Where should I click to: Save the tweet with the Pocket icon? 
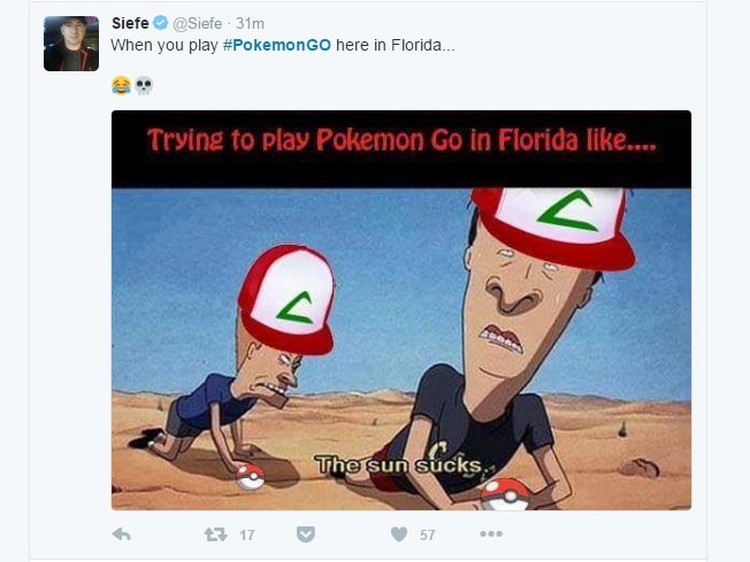(305, 534)
